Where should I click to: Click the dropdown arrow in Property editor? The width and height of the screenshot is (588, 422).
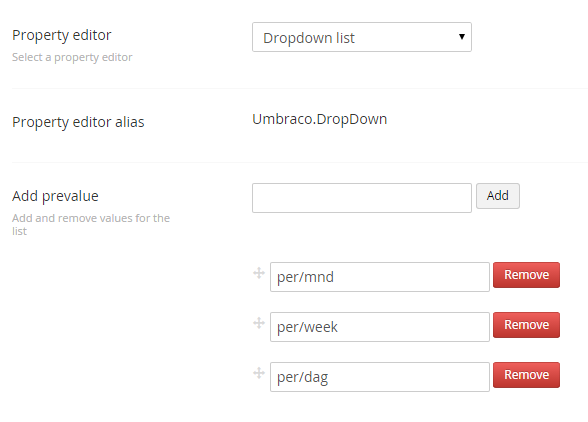tap(462, 36)
